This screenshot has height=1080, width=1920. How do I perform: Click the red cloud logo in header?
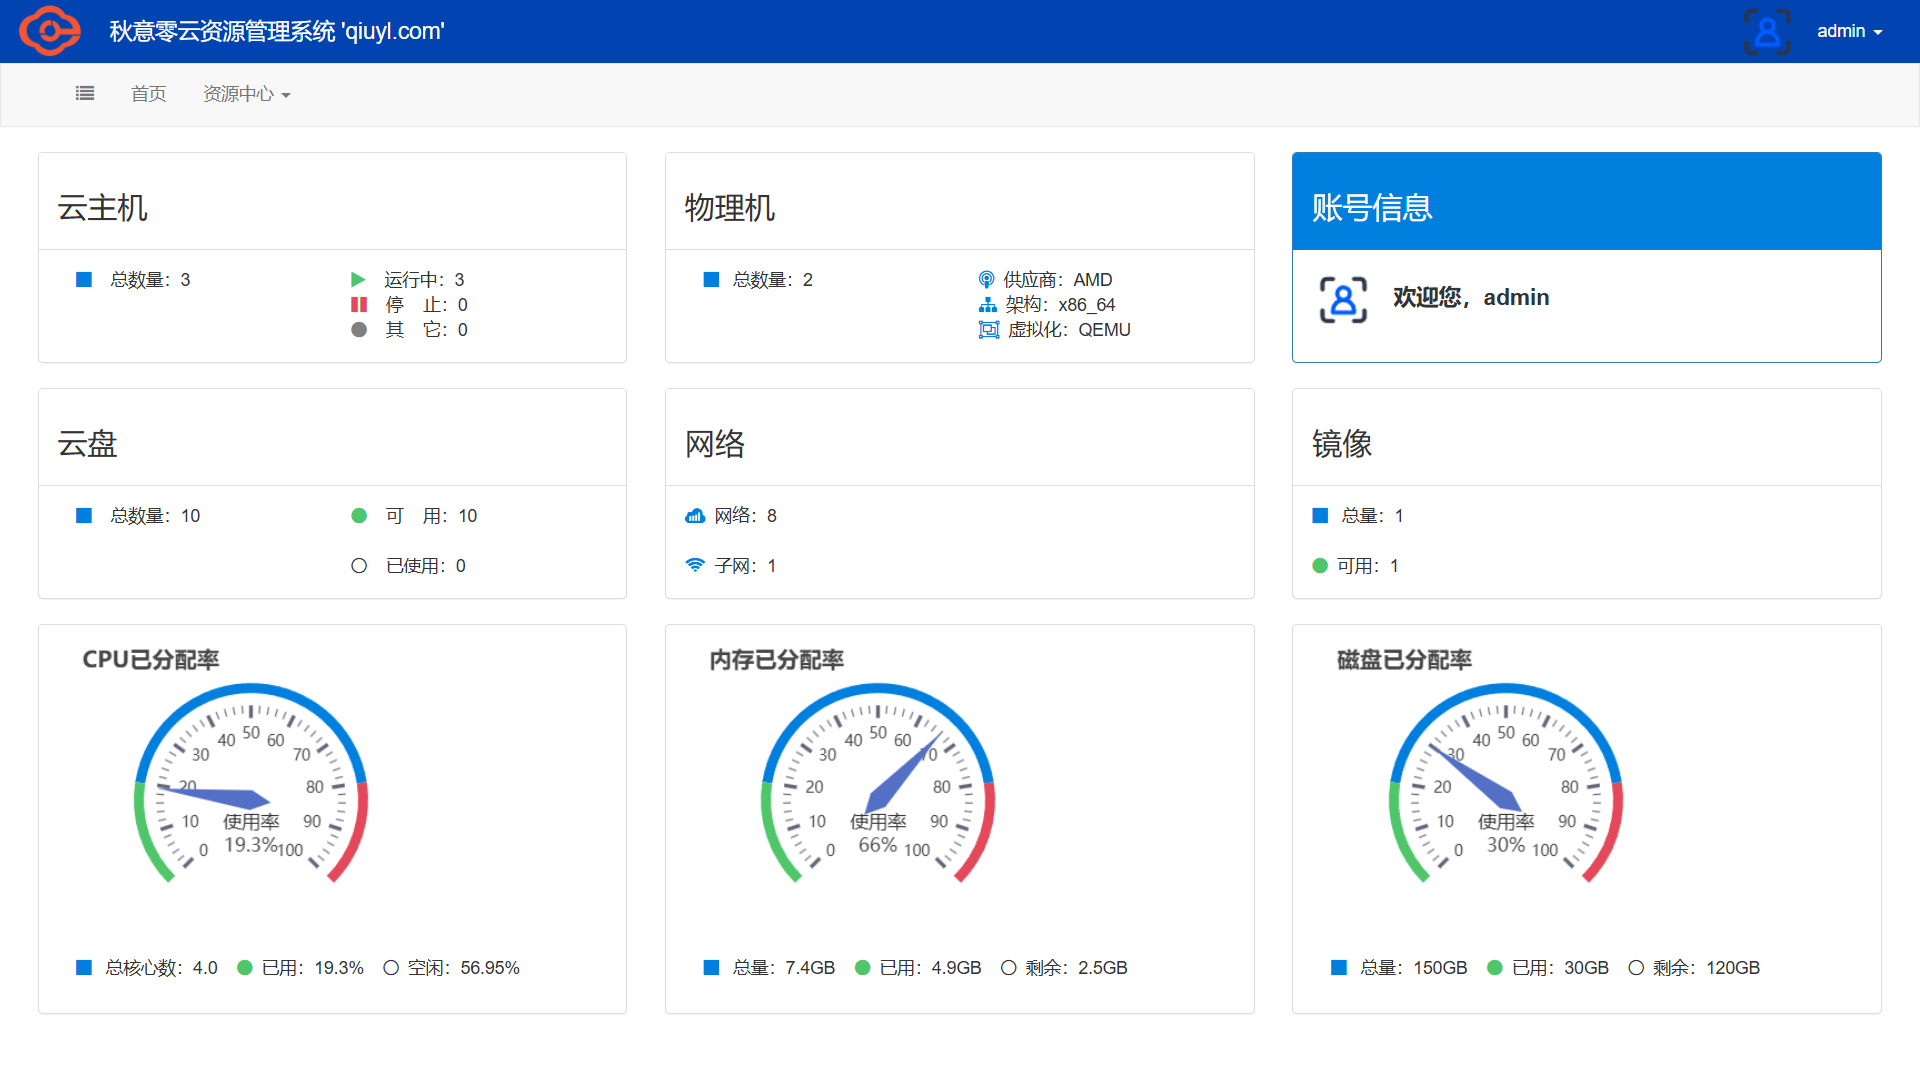[50, 31]
